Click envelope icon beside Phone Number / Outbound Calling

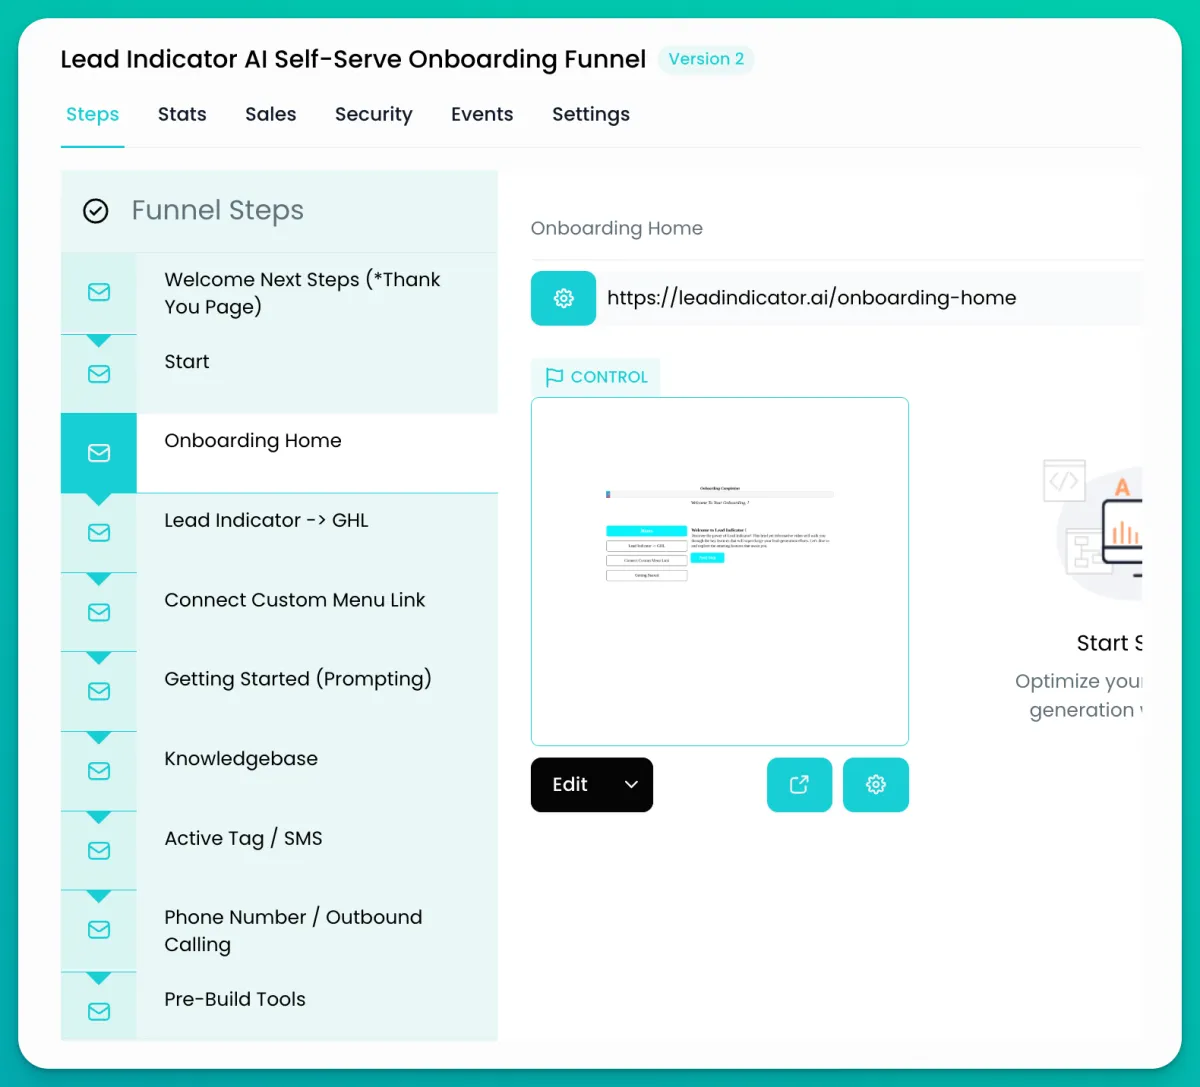tap(99, 930)
